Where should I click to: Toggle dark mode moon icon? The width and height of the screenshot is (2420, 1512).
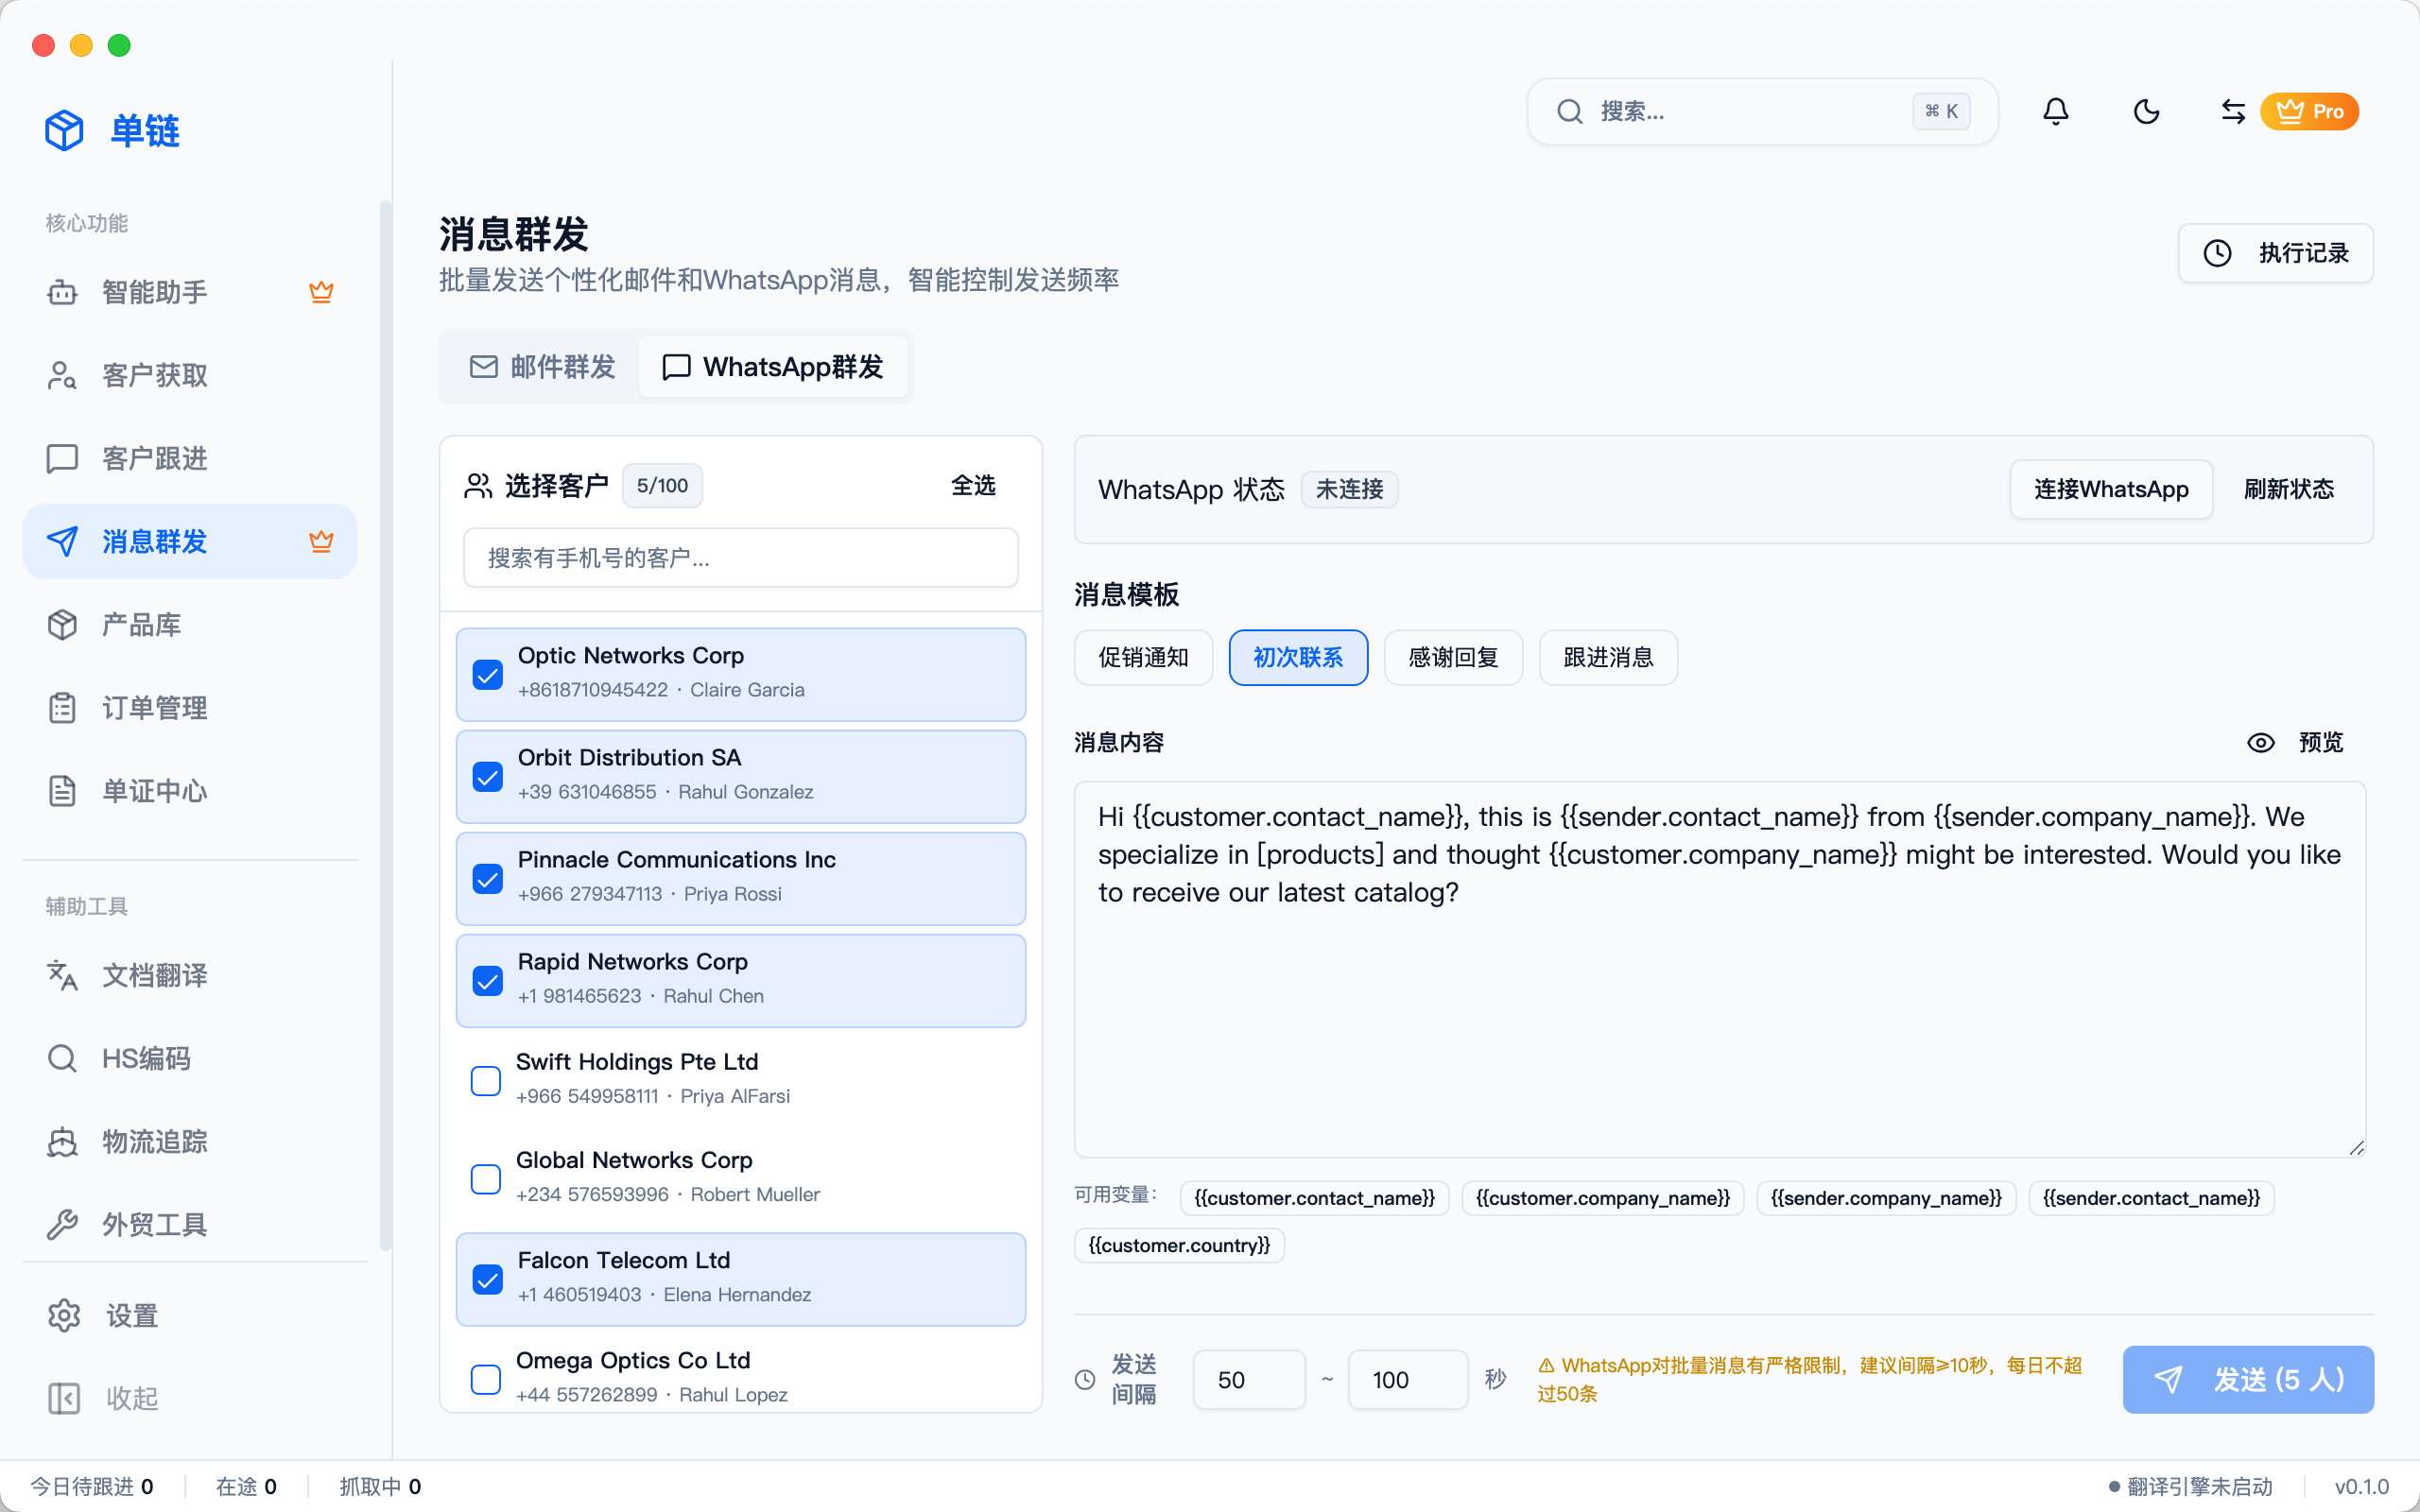(2146, 111)
